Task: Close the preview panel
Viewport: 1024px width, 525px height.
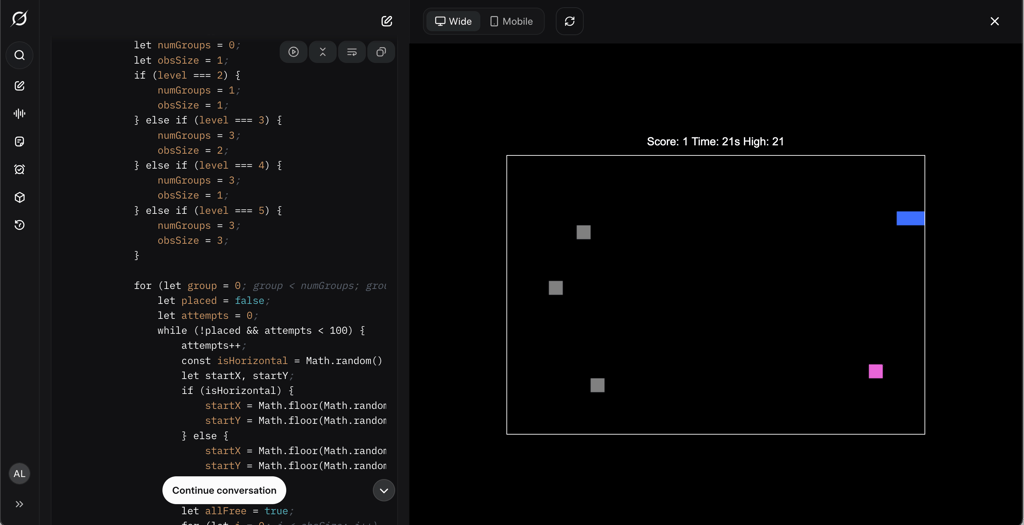Action: coord(995,22)
